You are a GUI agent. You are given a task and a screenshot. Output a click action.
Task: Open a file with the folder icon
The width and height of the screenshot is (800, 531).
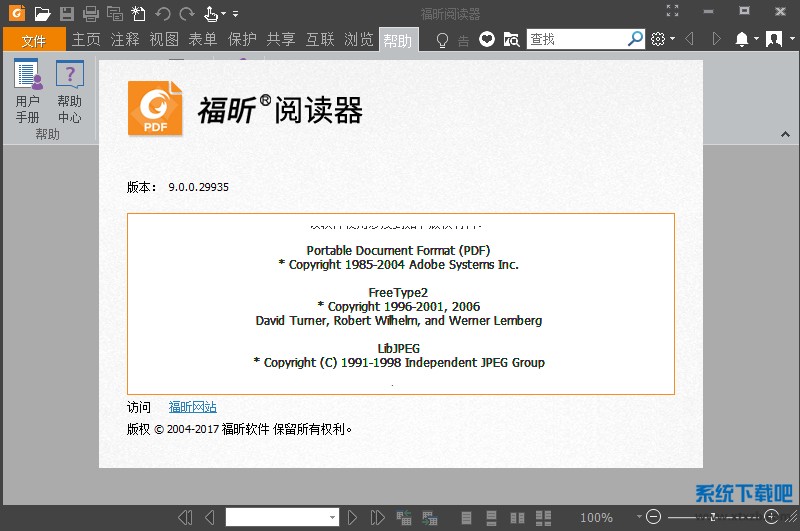coord(42,14)
